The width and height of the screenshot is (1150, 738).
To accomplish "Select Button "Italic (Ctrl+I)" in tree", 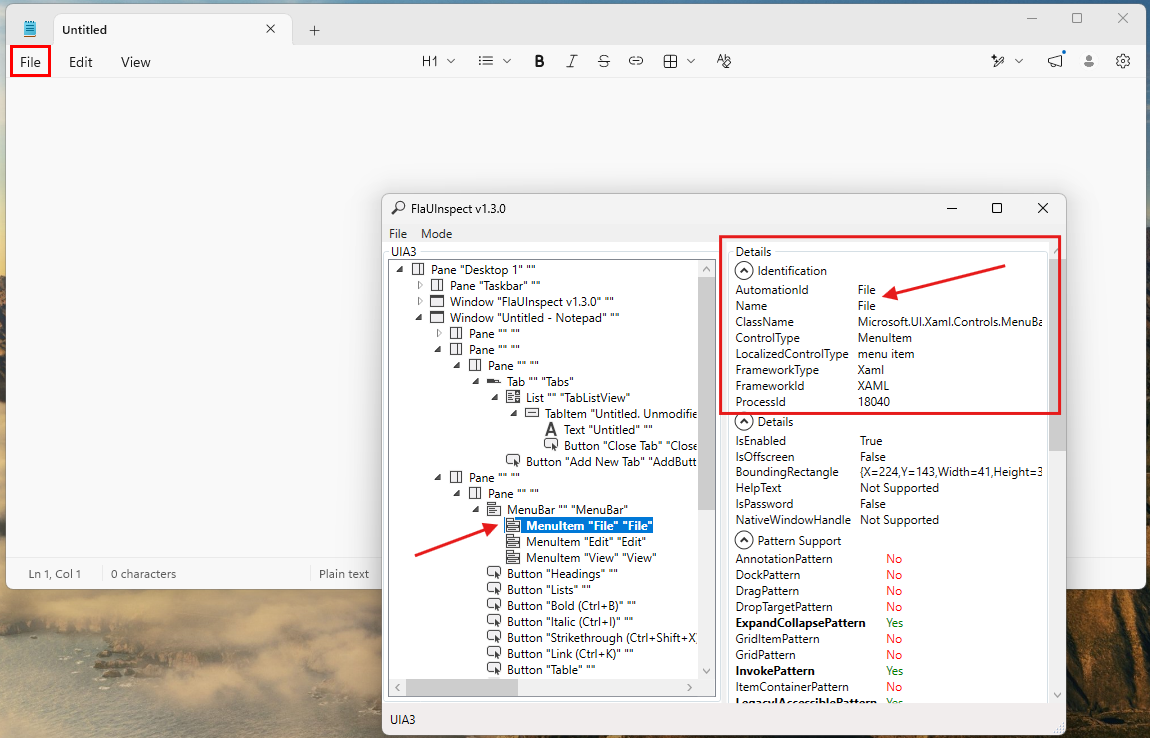I will pos(570,622).
